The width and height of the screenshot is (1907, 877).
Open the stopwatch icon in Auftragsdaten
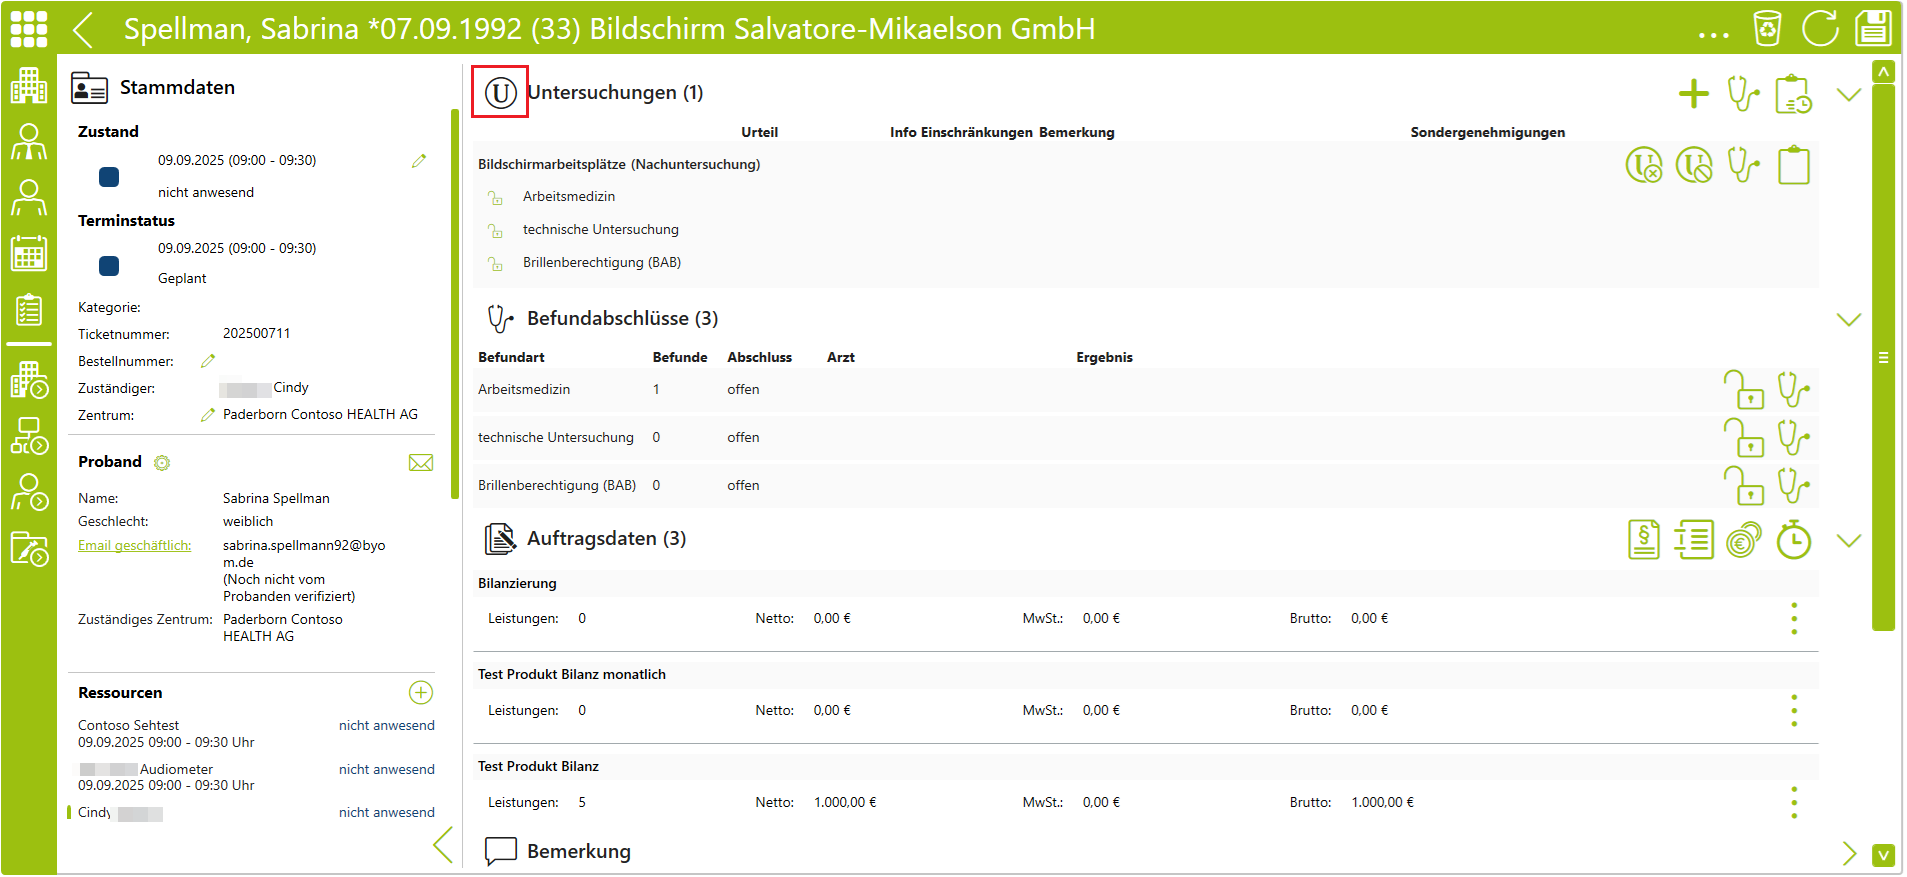coord(1793,540)
